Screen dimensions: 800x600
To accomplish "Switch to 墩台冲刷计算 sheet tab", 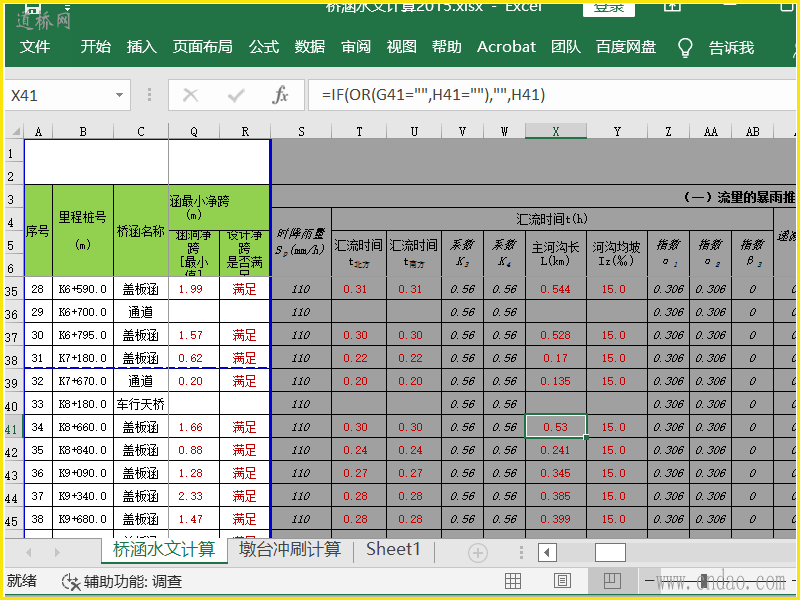I will pos(290,550).
